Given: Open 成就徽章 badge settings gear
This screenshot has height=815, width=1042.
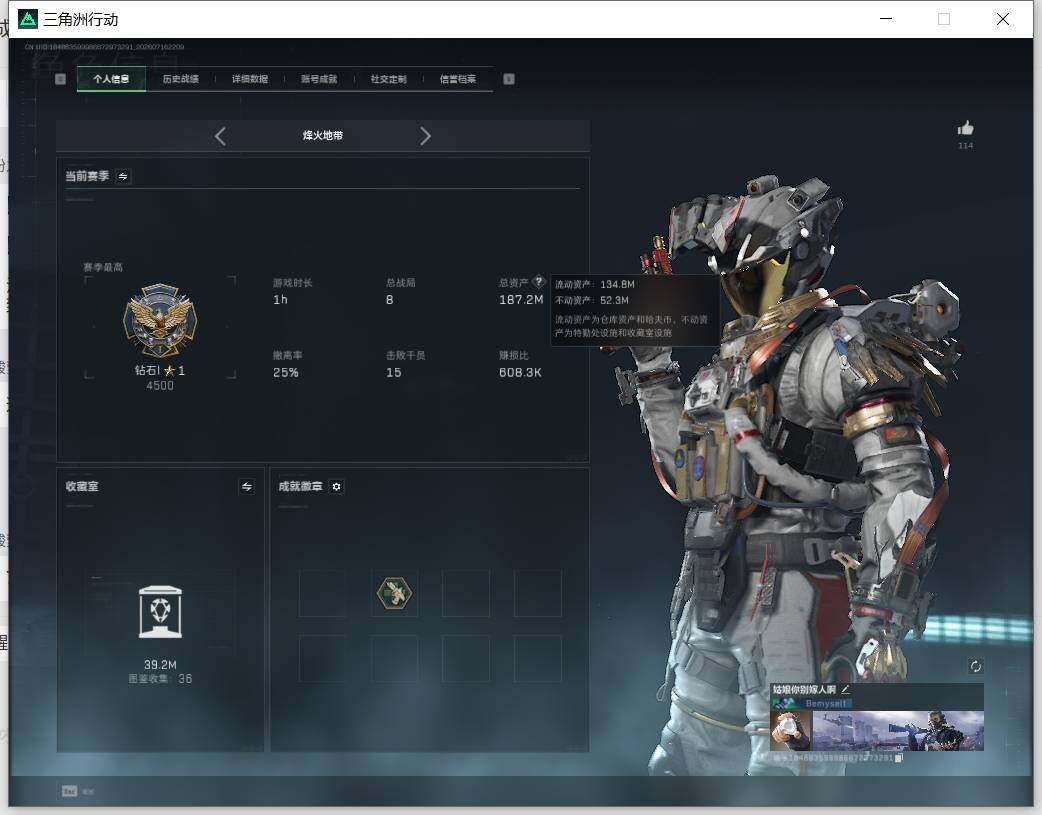Looking at the screenshot, I should (336, 487).
